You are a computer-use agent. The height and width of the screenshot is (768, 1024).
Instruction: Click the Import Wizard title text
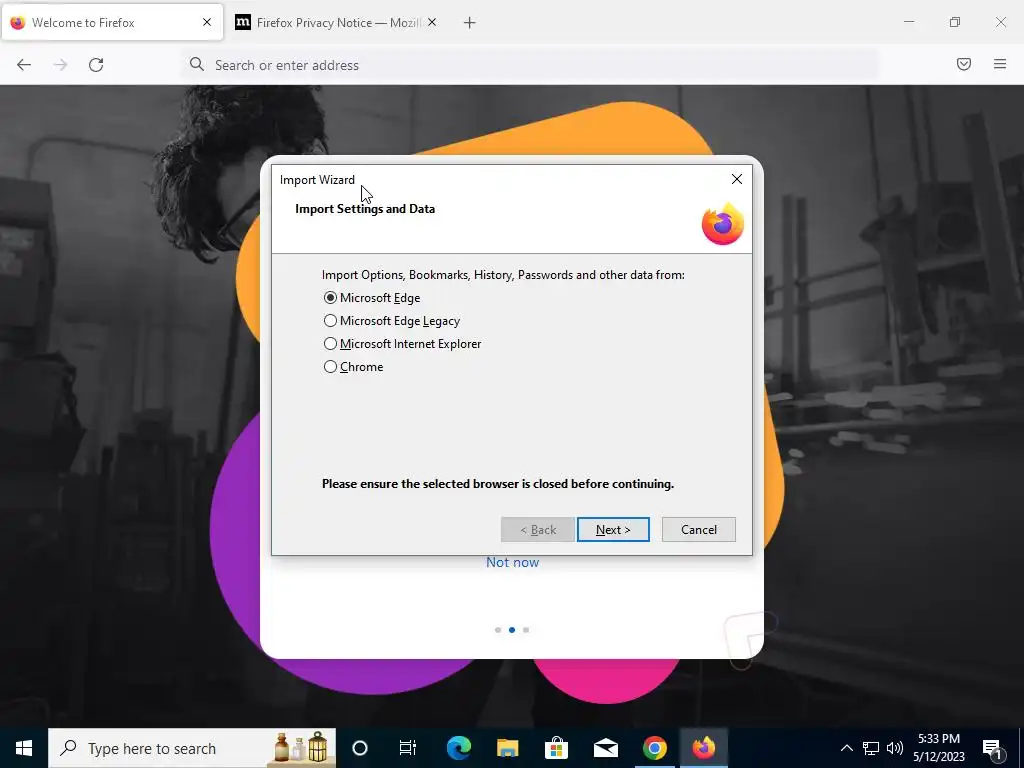pyautogui.click(x=317, y=180)
